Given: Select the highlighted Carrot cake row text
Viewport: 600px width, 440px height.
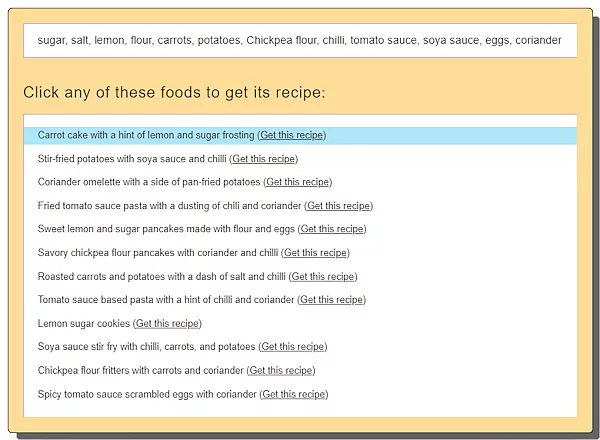Looking at the screenshot, I should (x=145, y=135).
